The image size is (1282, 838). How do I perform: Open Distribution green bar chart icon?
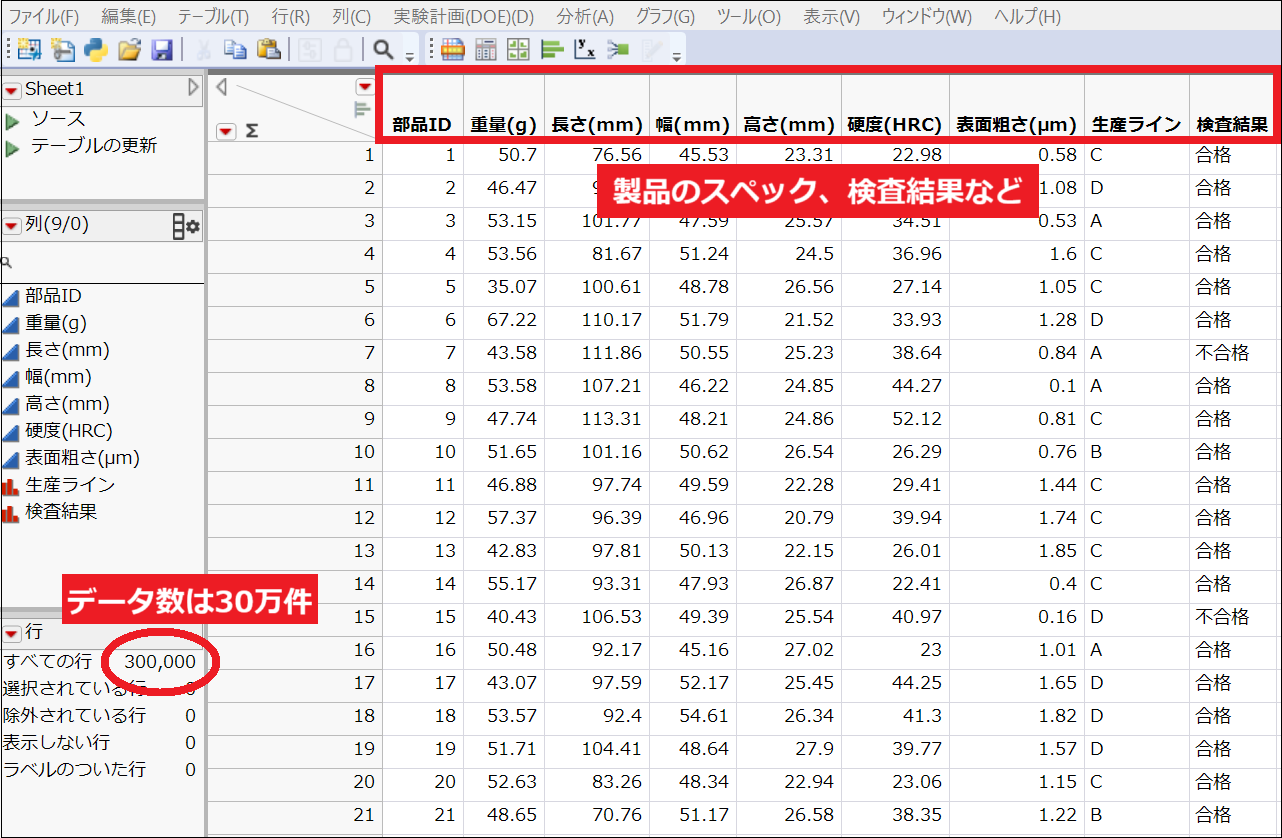551,49
